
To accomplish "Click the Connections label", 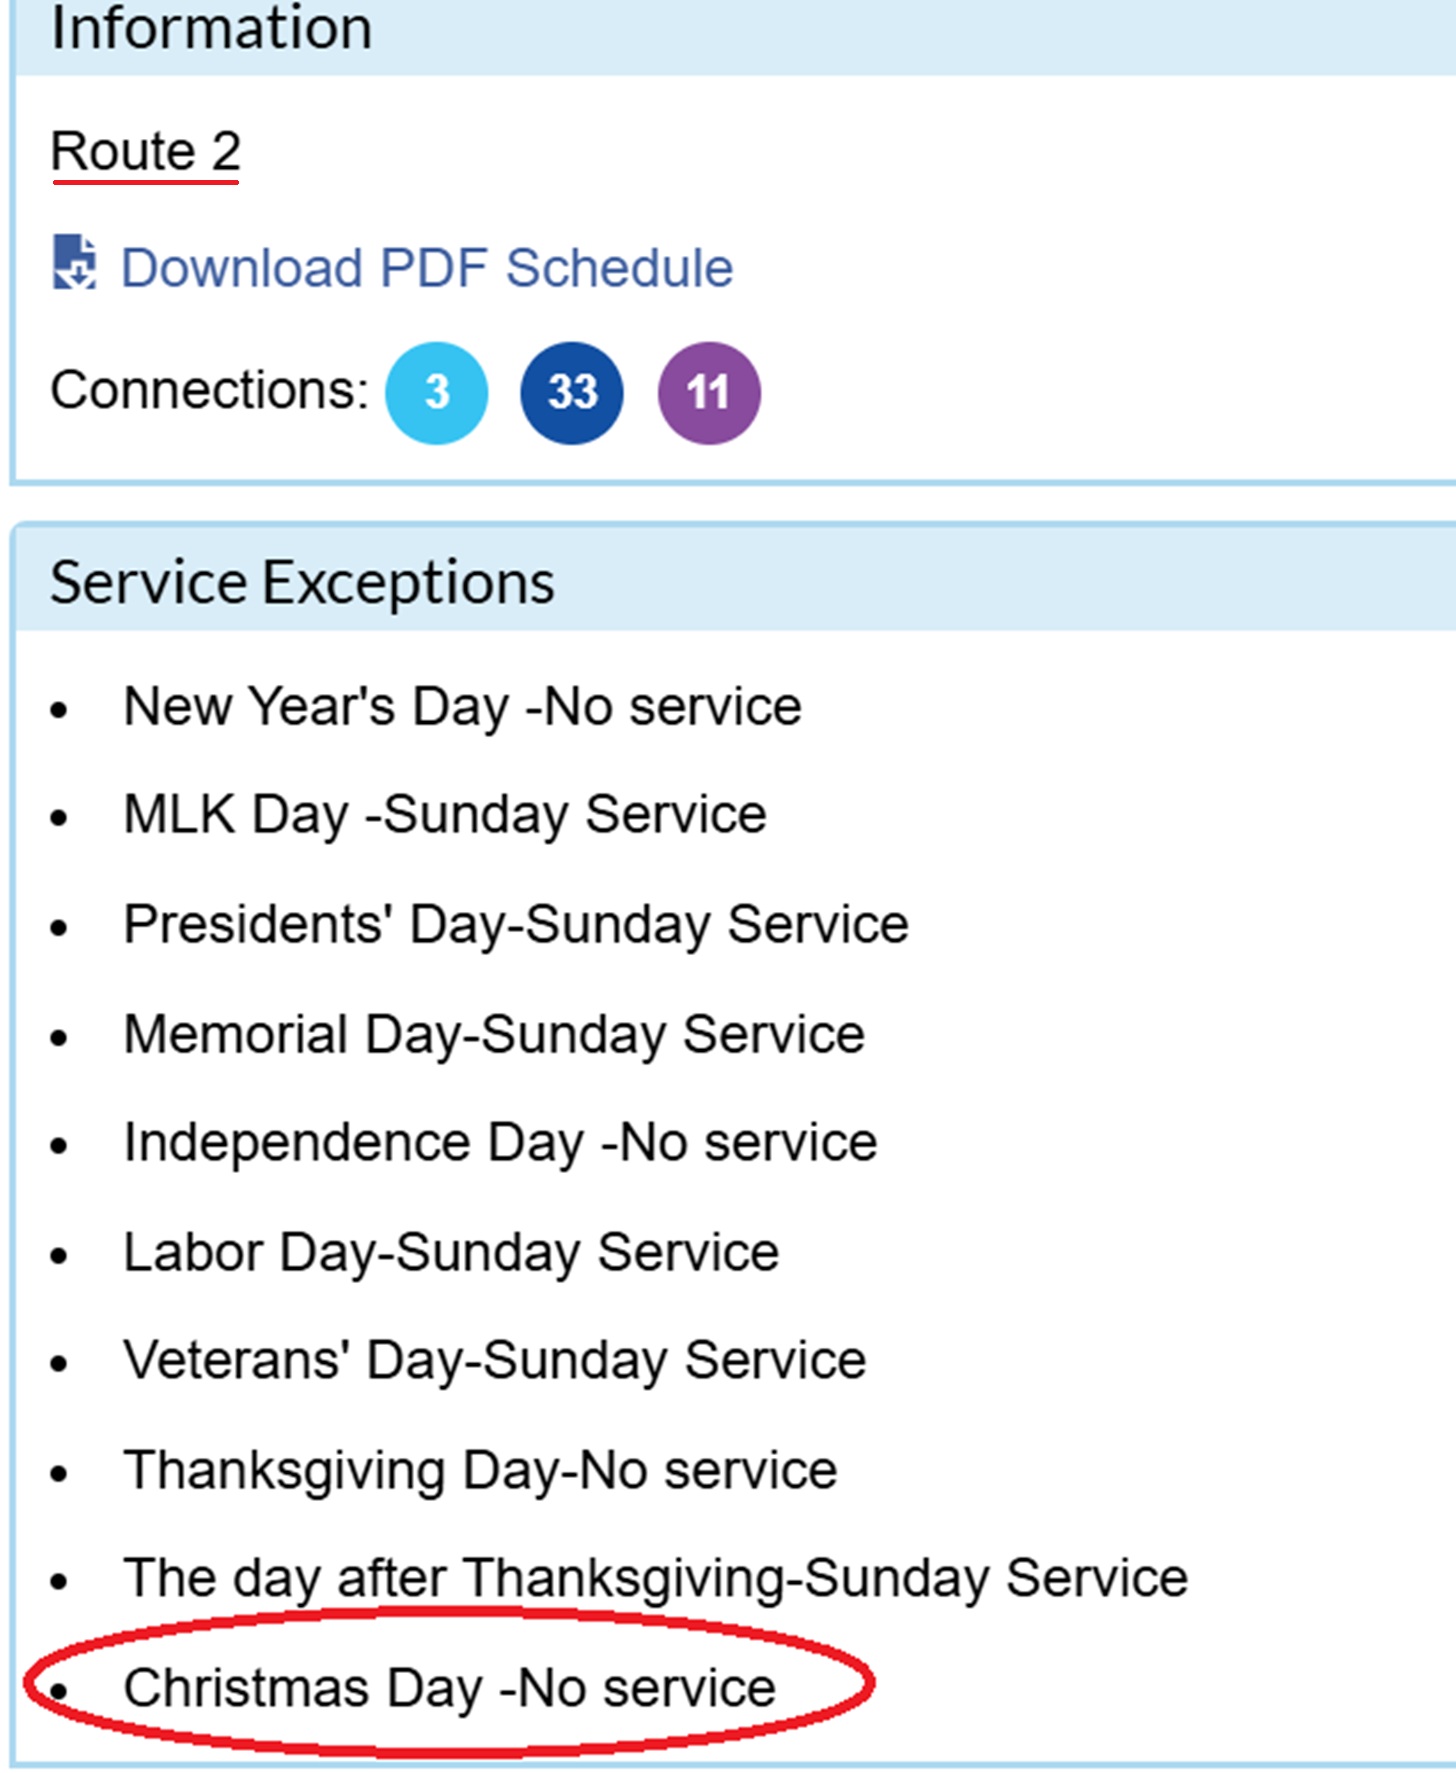I will 210,390.
